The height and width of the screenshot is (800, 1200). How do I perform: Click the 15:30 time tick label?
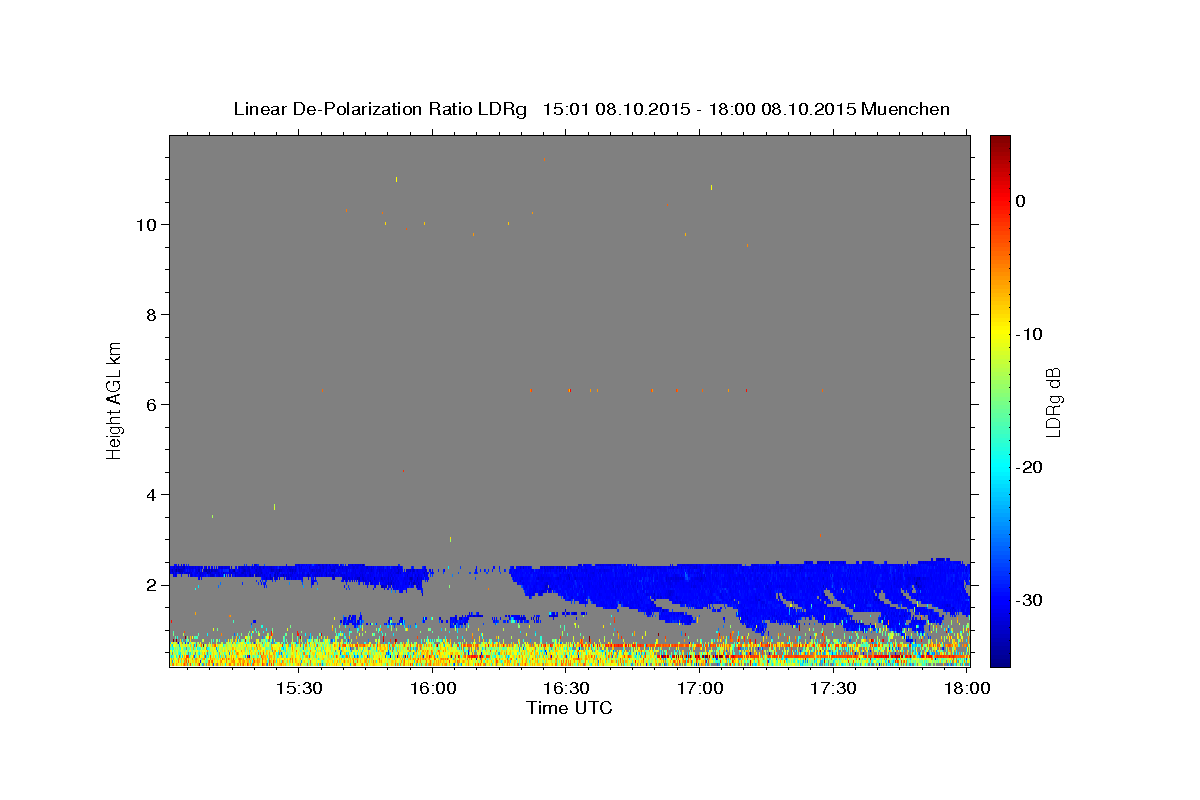(x=299, y=689)
